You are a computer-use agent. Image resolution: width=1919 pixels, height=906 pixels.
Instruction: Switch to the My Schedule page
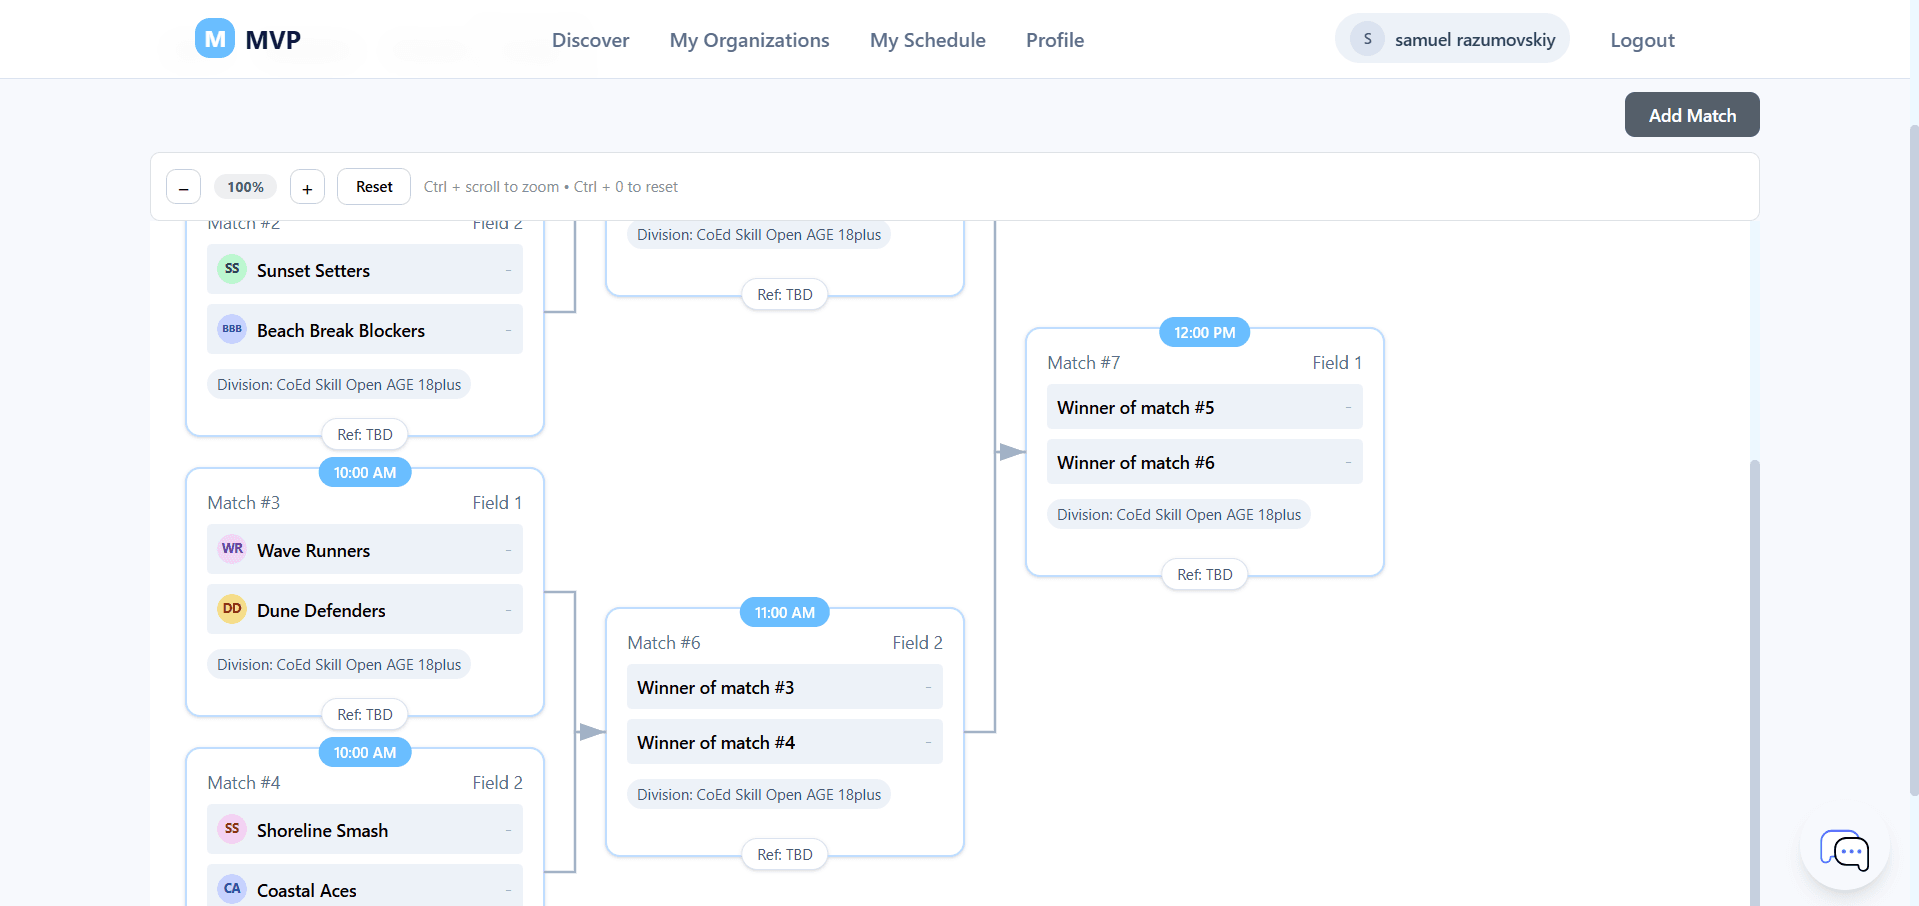click(x=927, y=40)
